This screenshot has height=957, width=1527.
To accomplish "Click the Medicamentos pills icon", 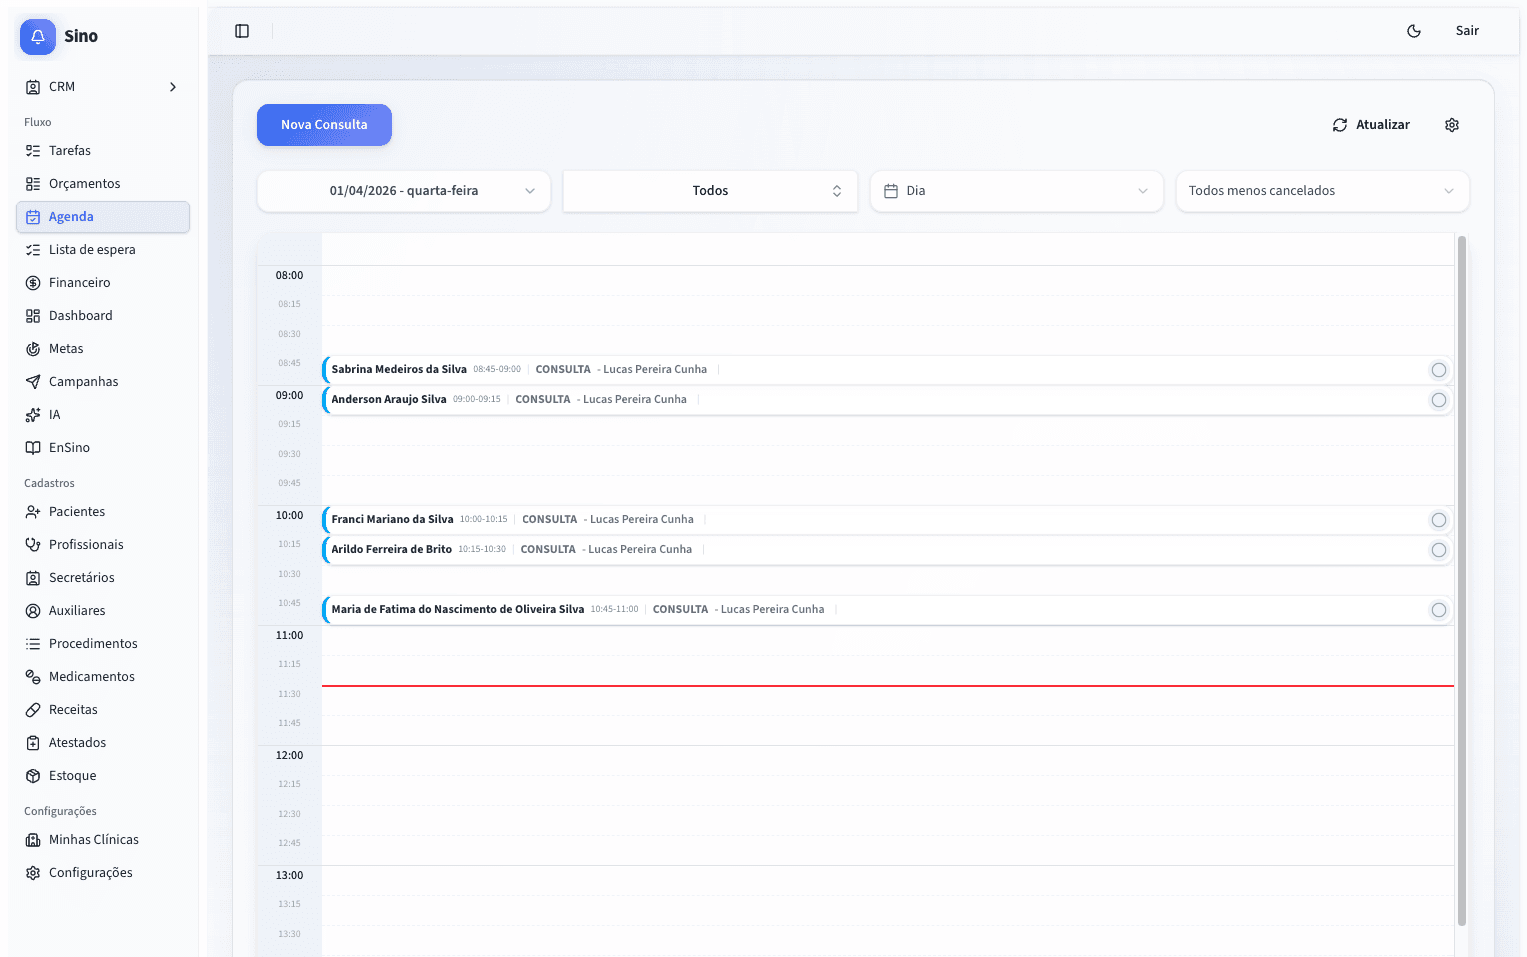I will pyautogui.click(x=33, y=677).
